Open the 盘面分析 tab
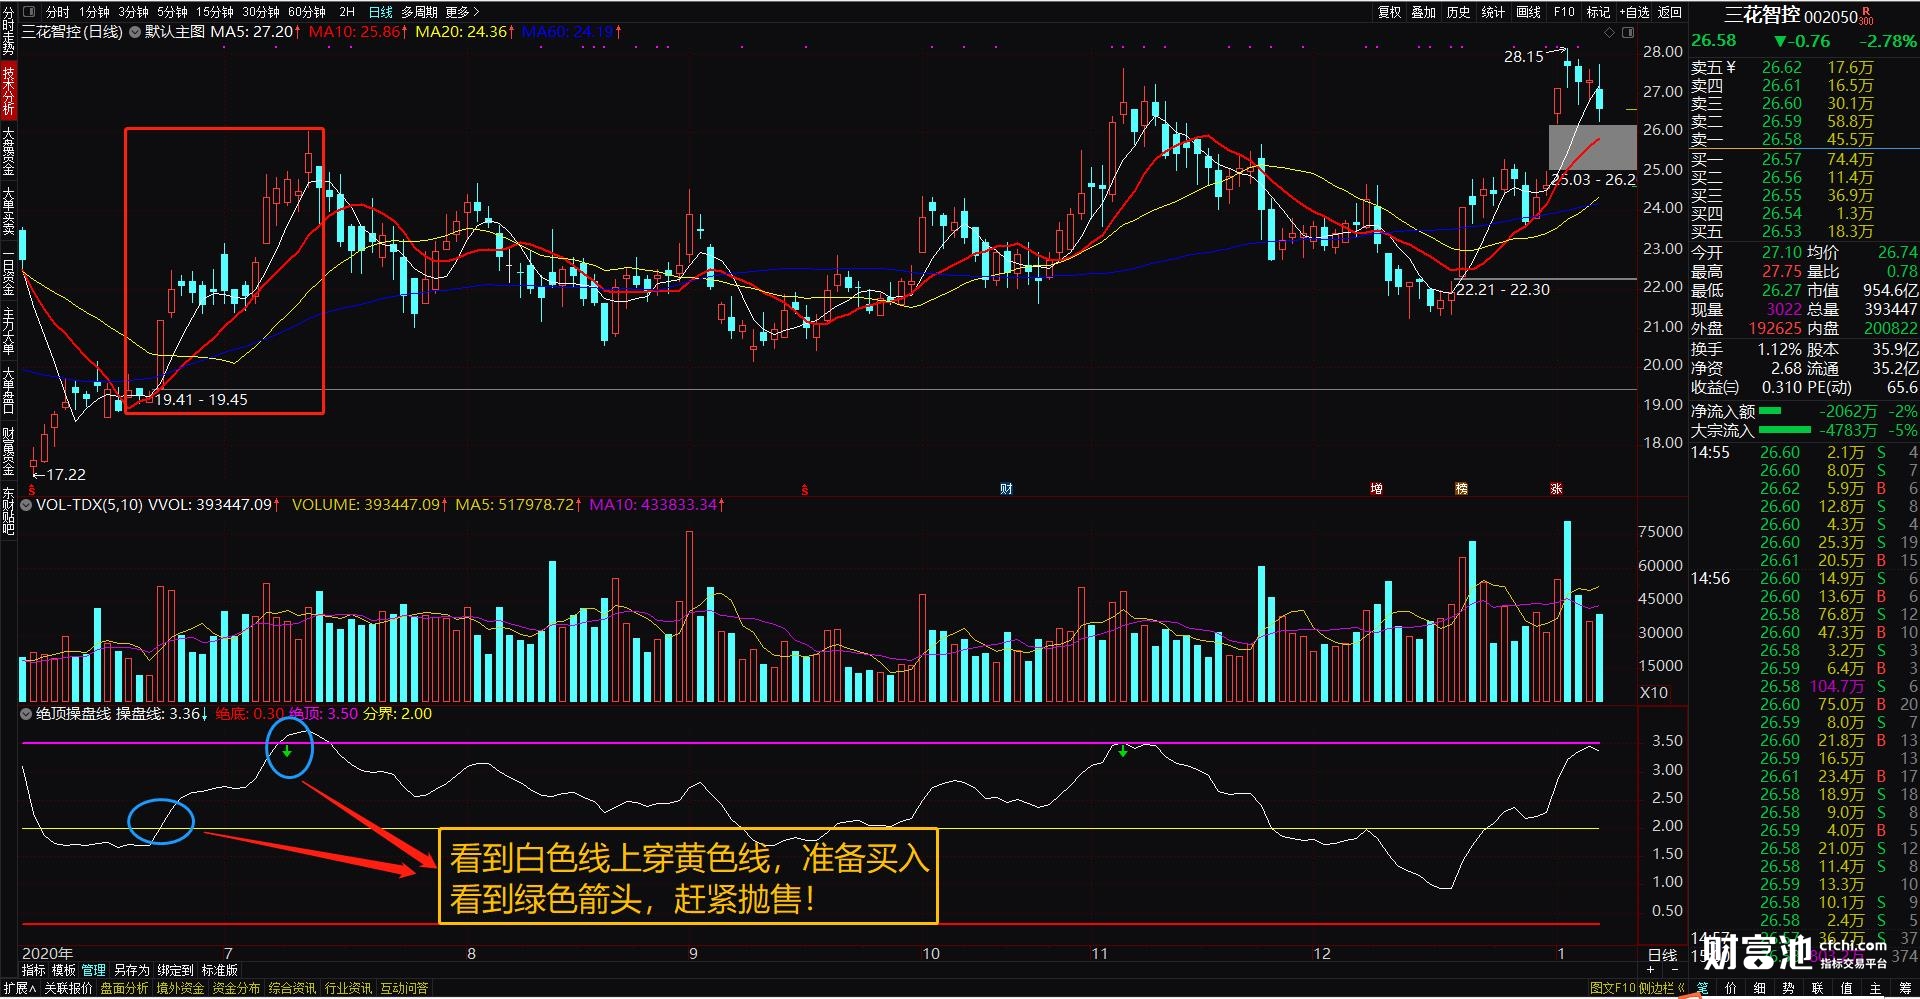The height and width of the screenshot is (999, 1920). point(124,988)
